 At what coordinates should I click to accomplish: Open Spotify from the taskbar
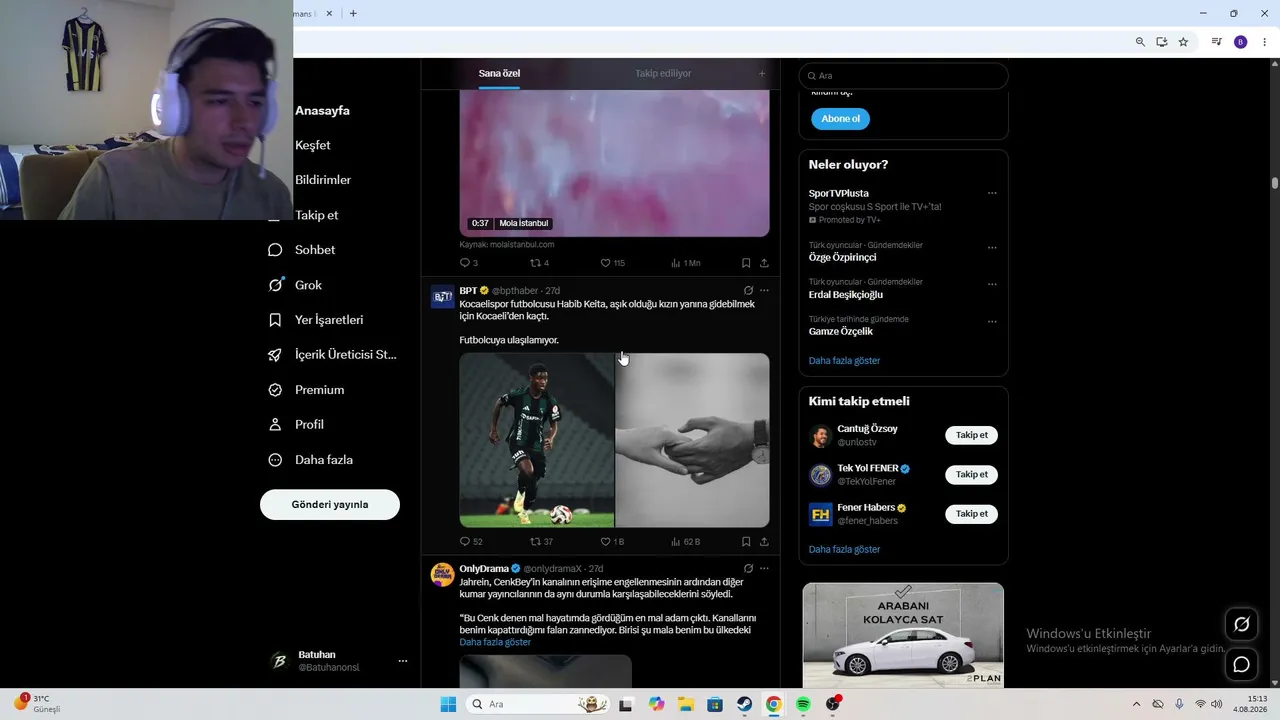(803, 704)
